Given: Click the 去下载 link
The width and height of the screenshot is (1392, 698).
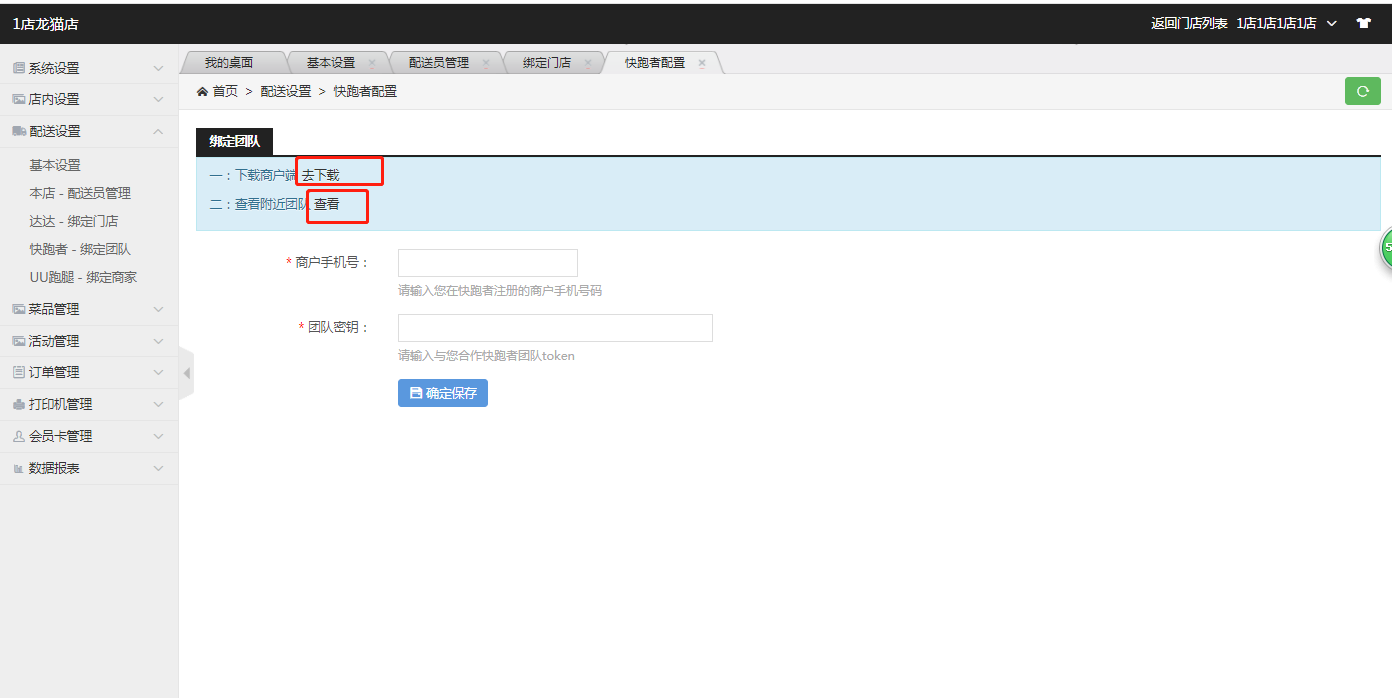Looking at the screenshot, I should point(321,175).
